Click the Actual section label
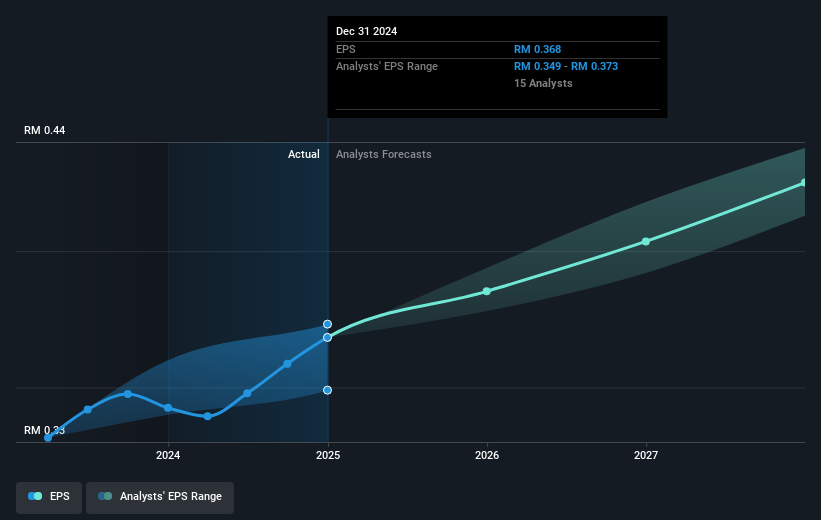 coord(304,154)
